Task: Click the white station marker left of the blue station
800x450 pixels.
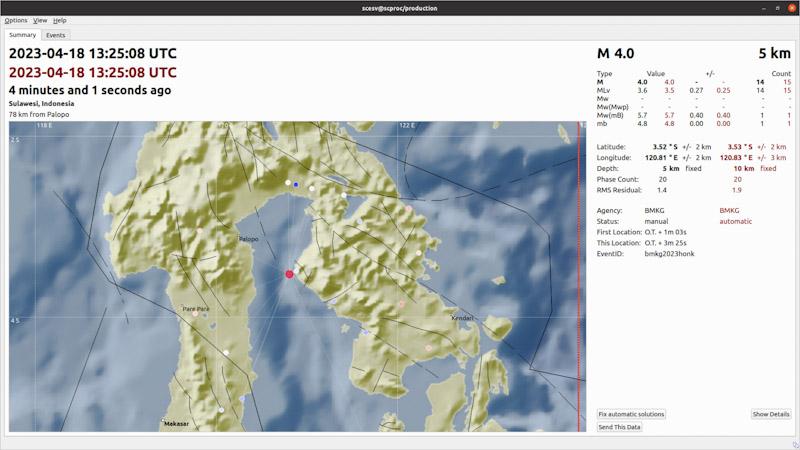Action: pyautogui.click(x=288, y=183)
